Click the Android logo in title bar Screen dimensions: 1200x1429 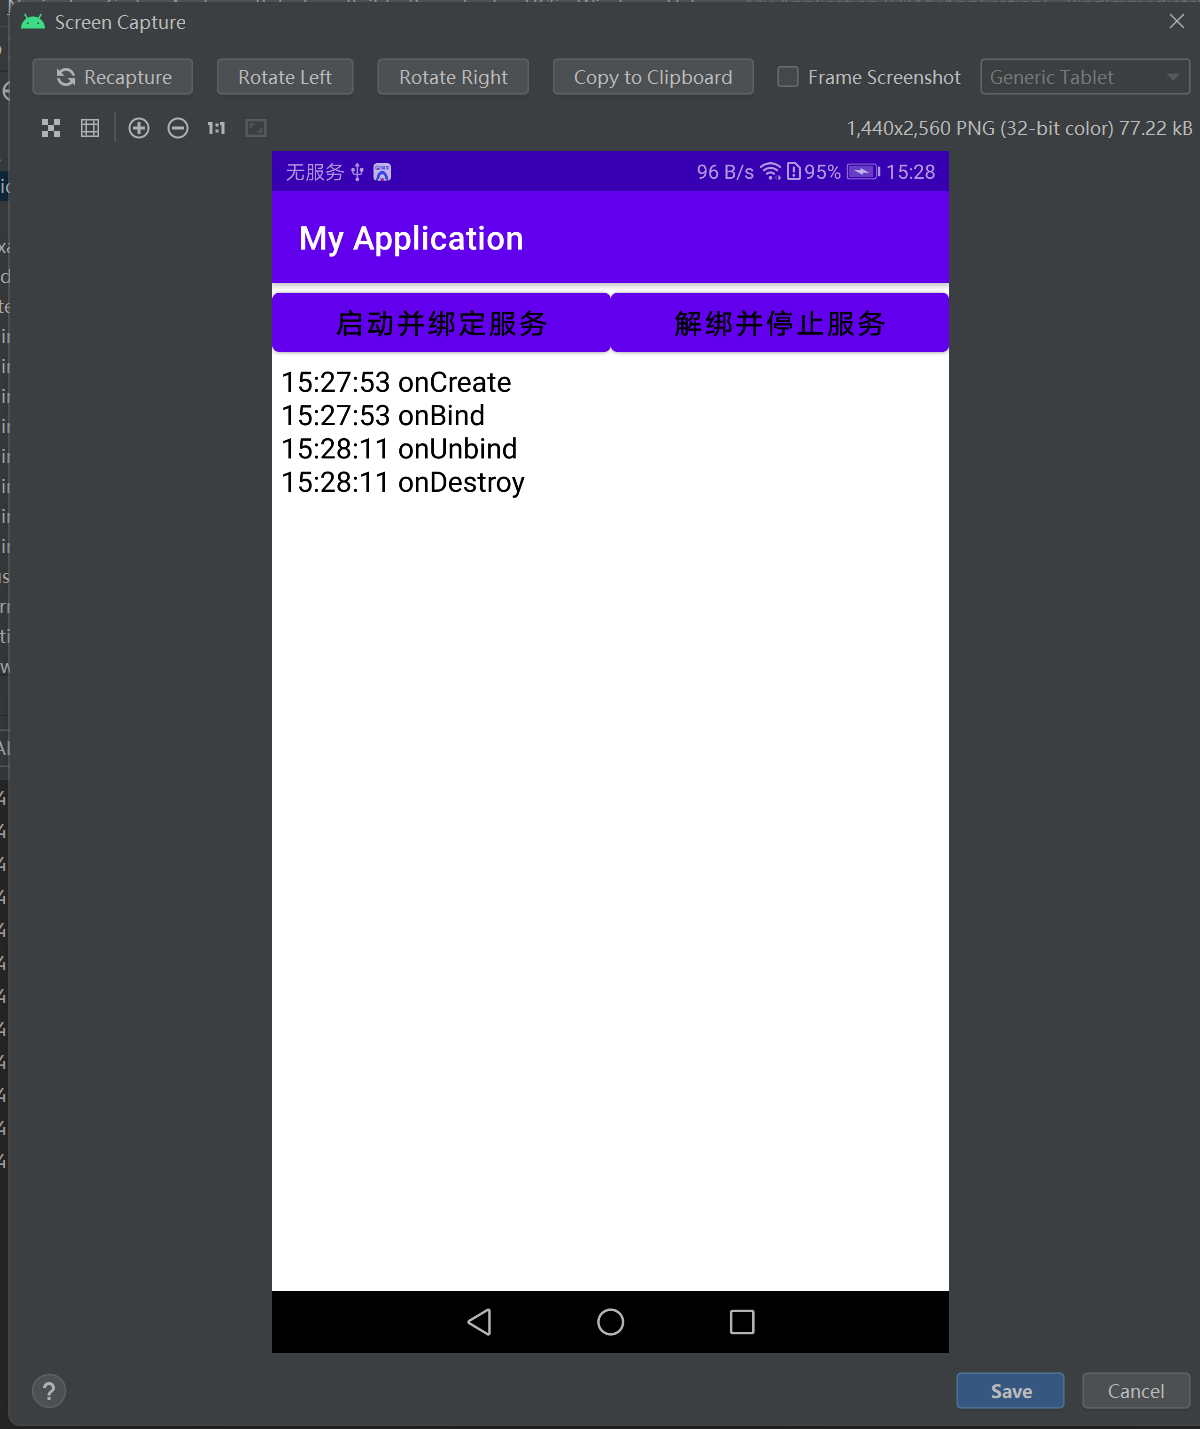tap(33, 21)
